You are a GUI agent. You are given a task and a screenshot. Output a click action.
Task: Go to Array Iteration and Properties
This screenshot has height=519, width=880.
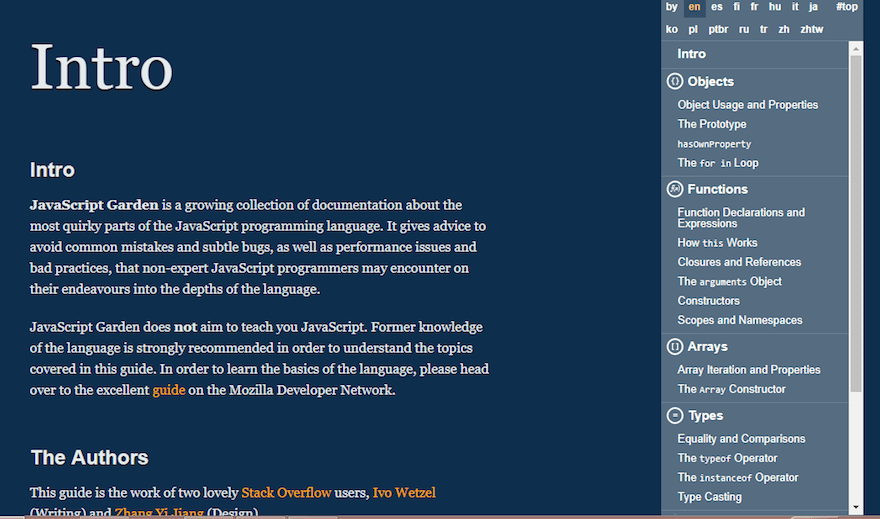(x=749, y=370)
